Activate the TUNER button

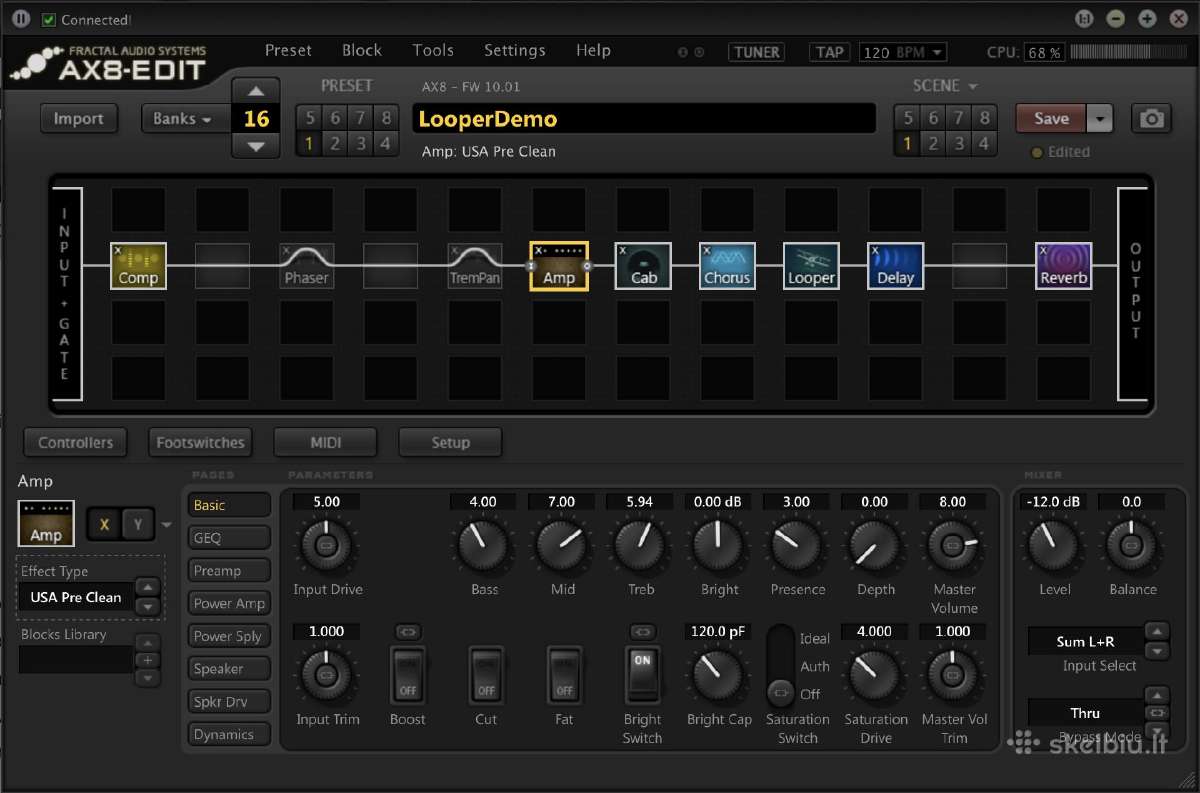pos(757,52)
